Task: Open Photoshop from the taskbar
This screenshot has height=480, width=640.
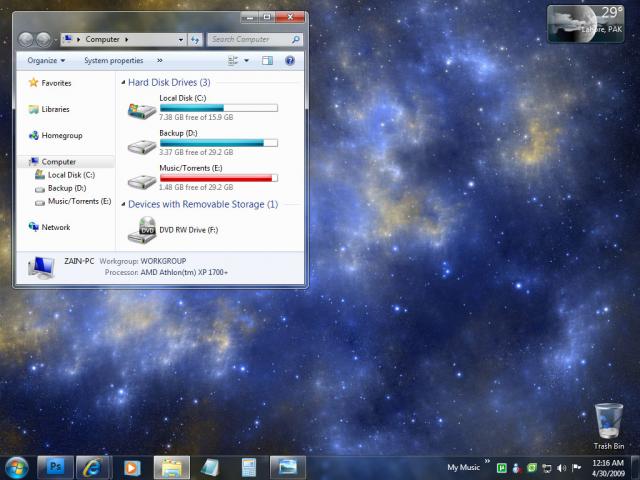Action: 54,467
